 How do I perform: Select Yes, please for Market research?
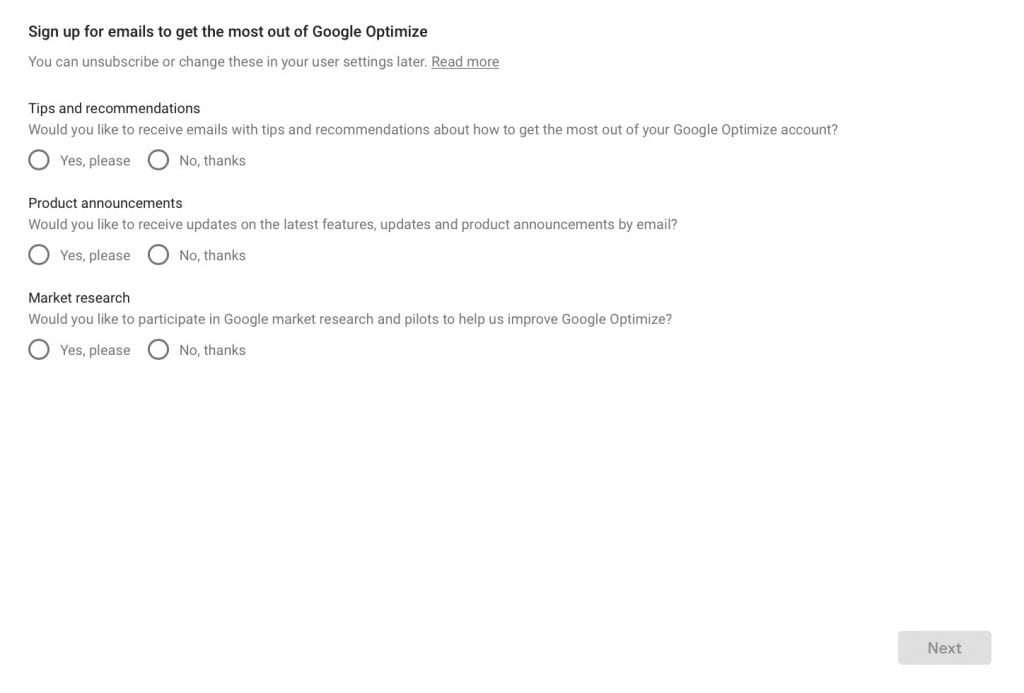click(38, 349)
